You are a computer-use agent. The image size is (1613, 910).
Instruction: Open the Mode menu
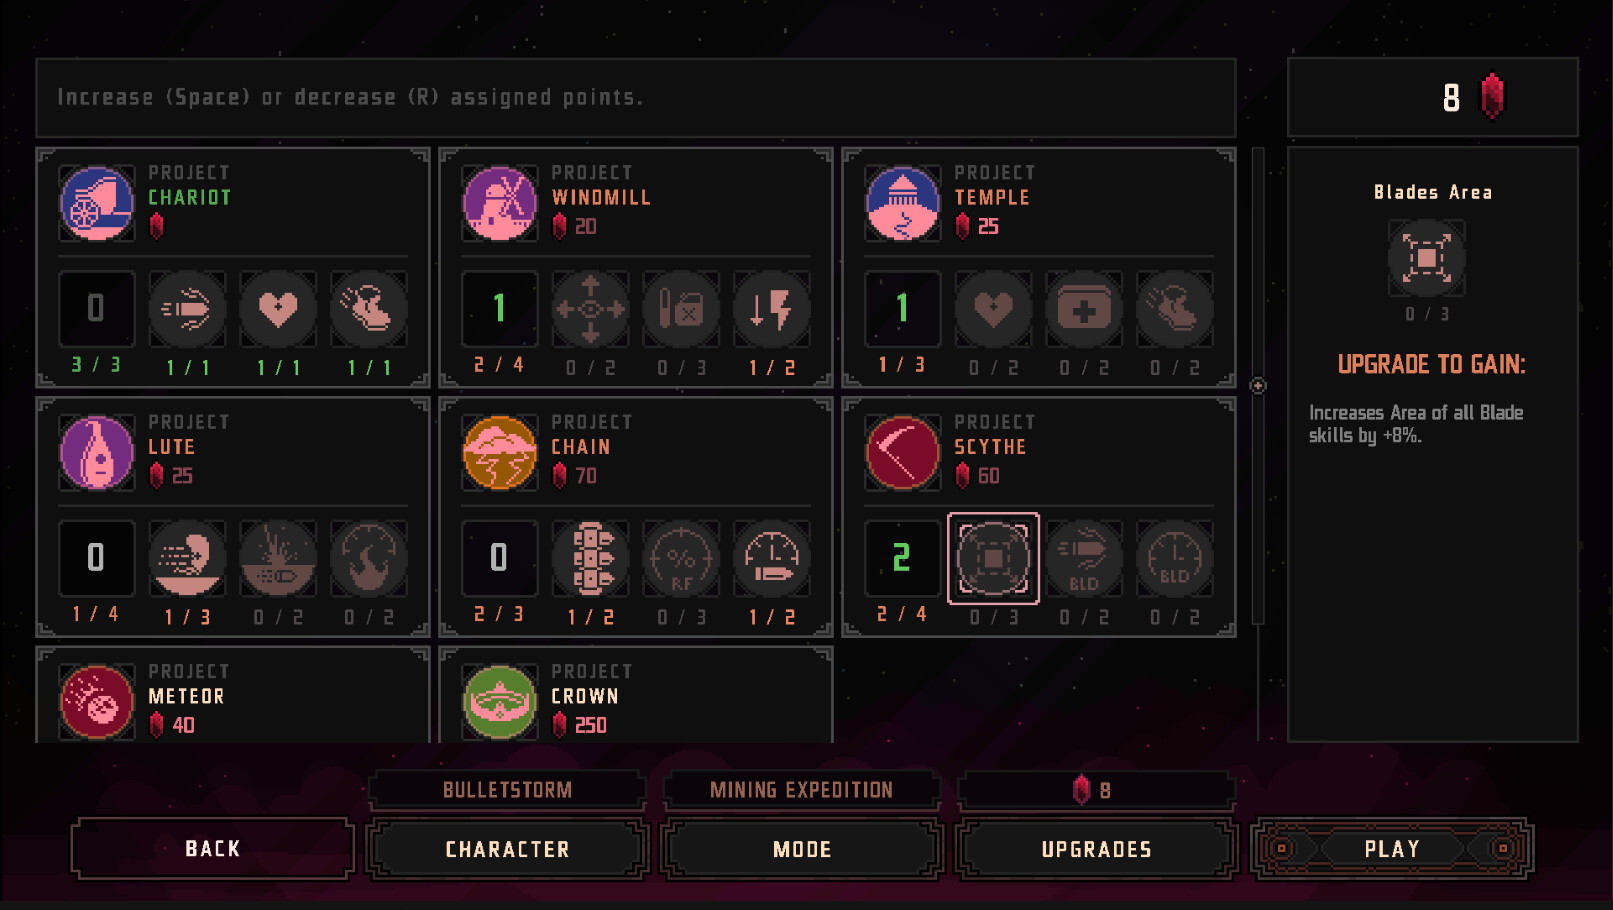coord(802,849)
